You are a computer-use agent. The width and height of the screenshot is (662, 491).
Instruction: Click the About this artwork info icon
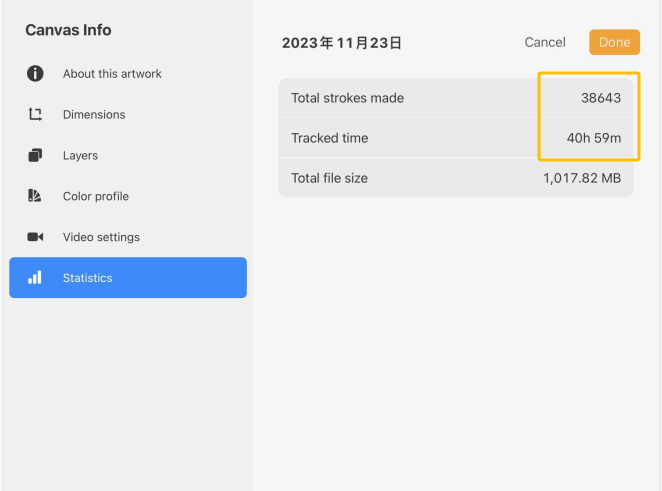point(35,73)
